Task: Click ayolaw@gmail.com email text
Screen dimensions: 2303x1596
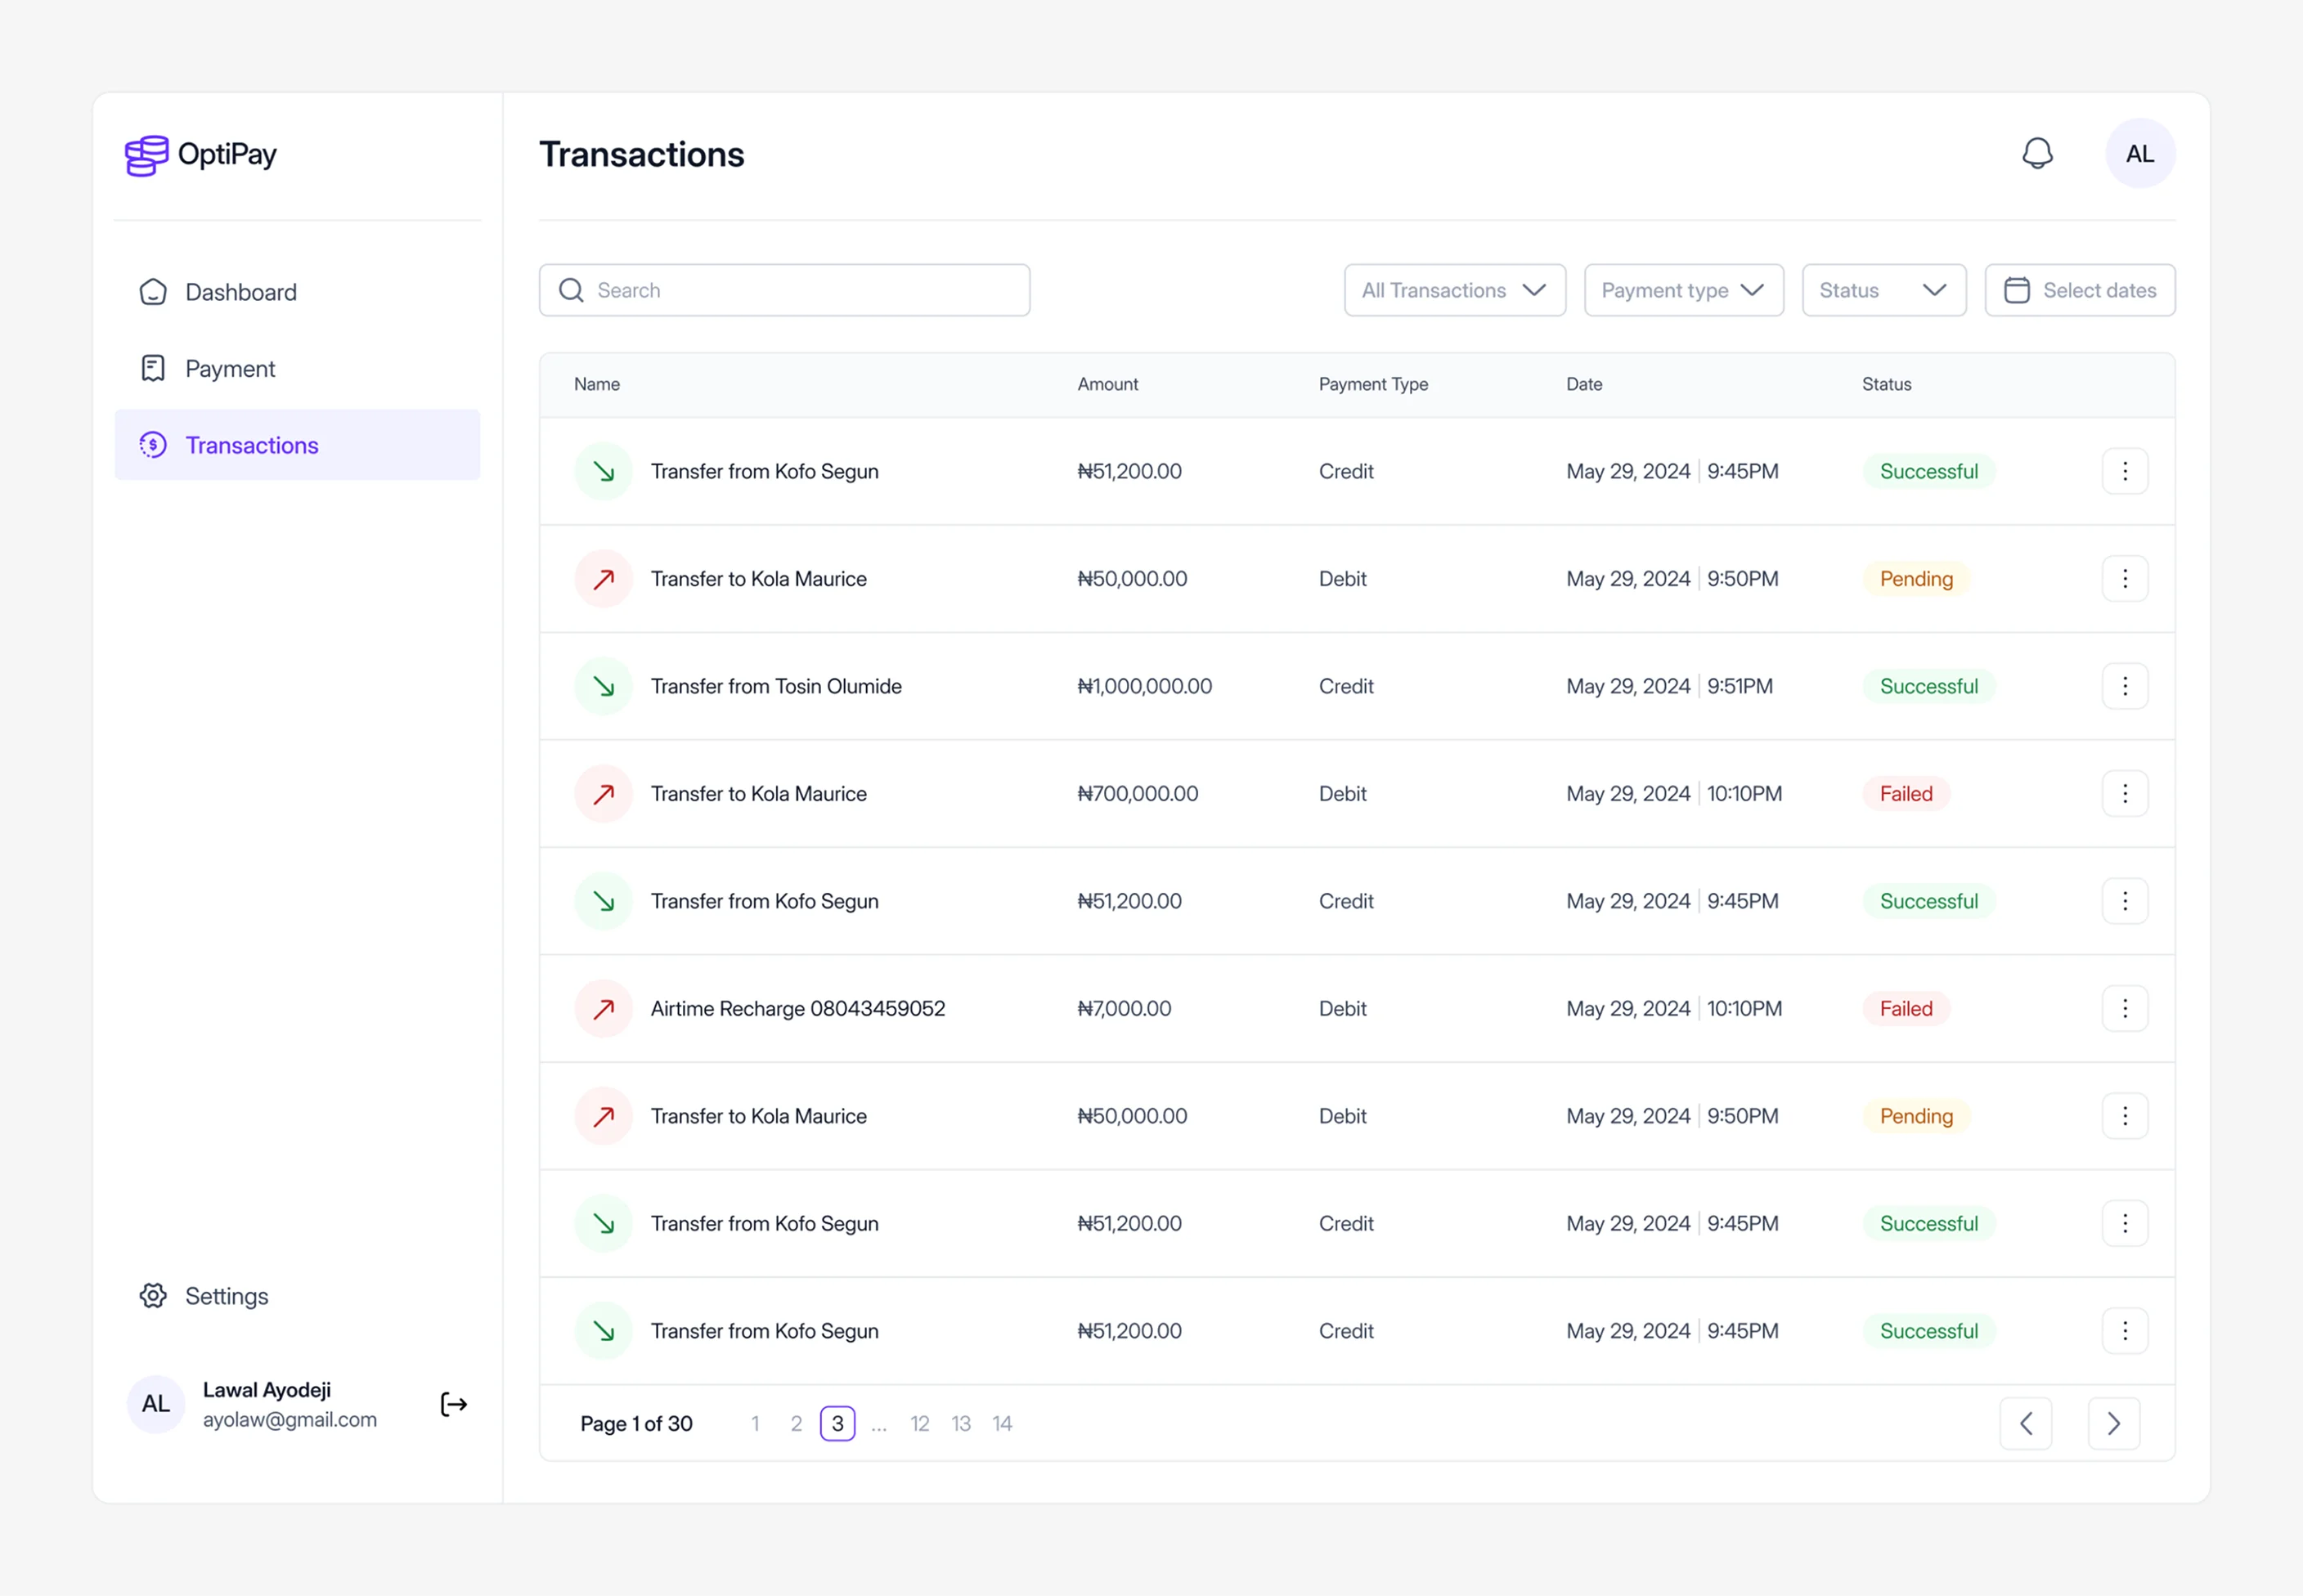Action: point(290,1420)
